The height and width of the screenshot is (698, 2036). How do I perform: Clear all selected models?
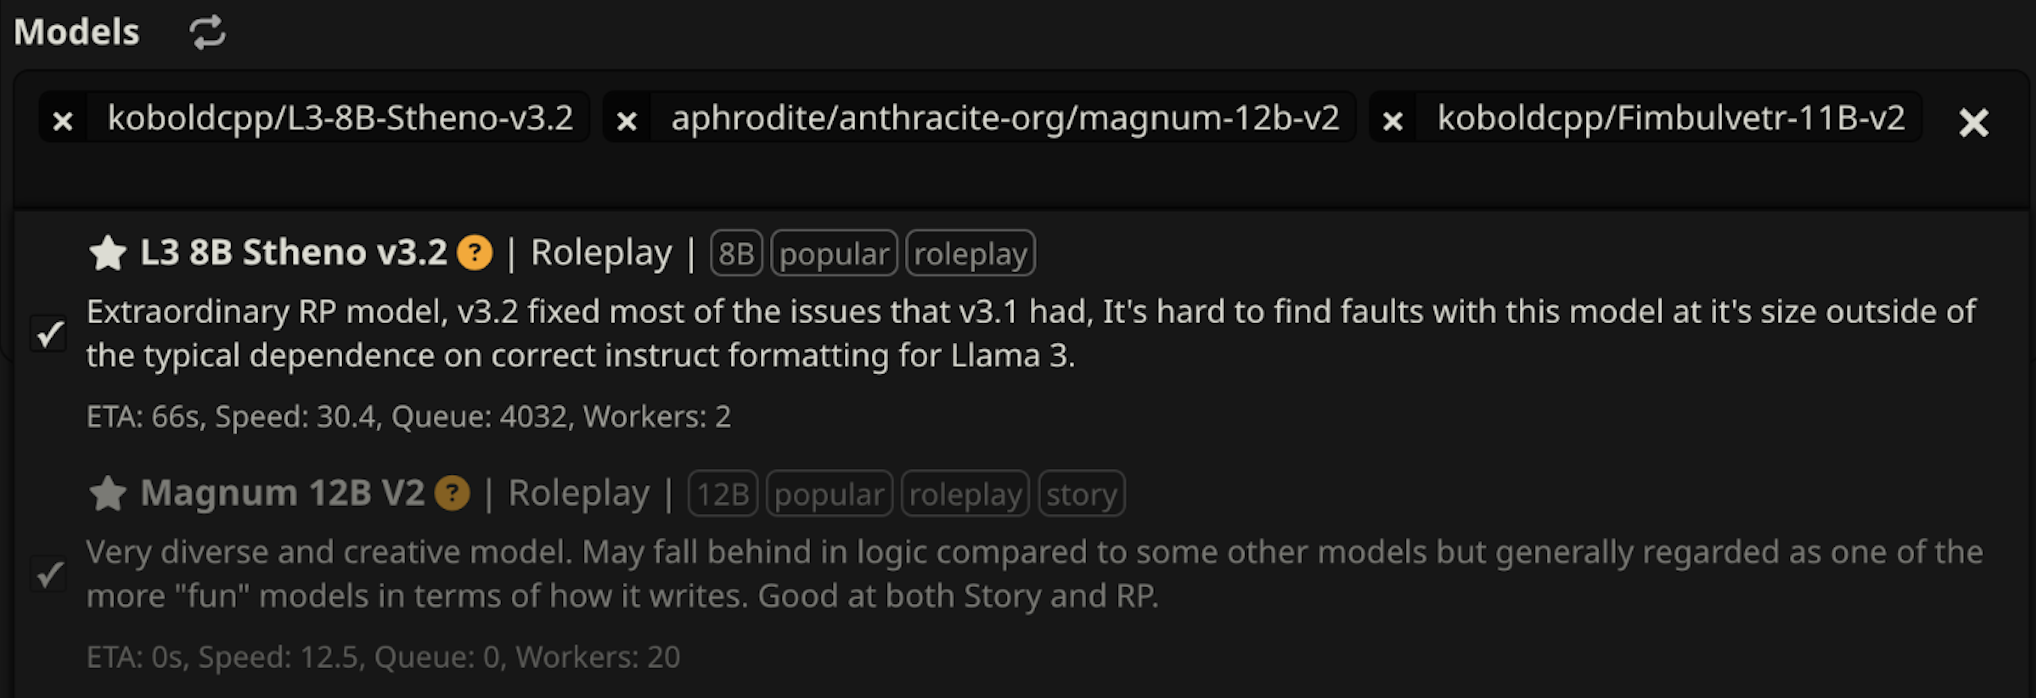1973,122
